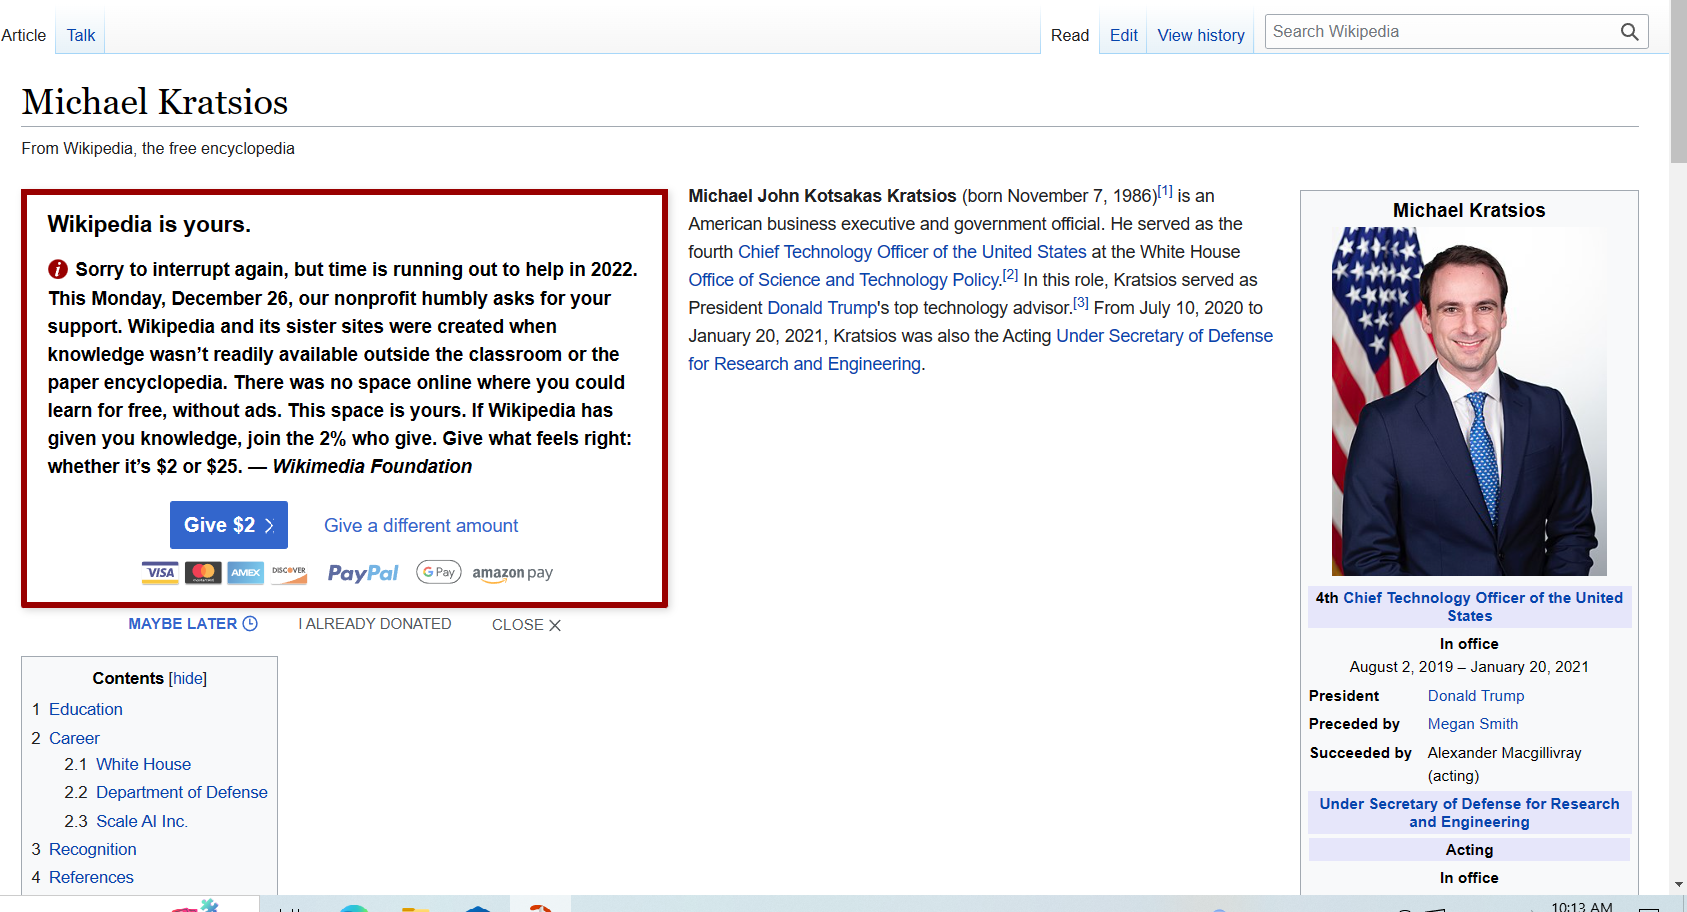Choose the Google Pay logo
1687x912 pixels.
[x=438, y=572]
